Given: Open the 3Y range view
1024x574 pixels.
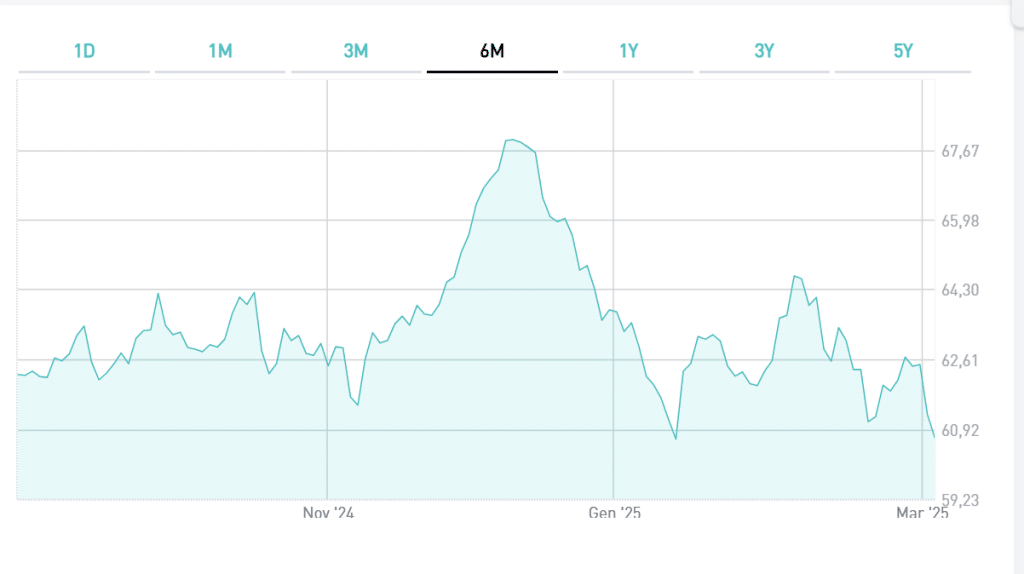Looking at the screenshot, I should (x=764, y=51).
